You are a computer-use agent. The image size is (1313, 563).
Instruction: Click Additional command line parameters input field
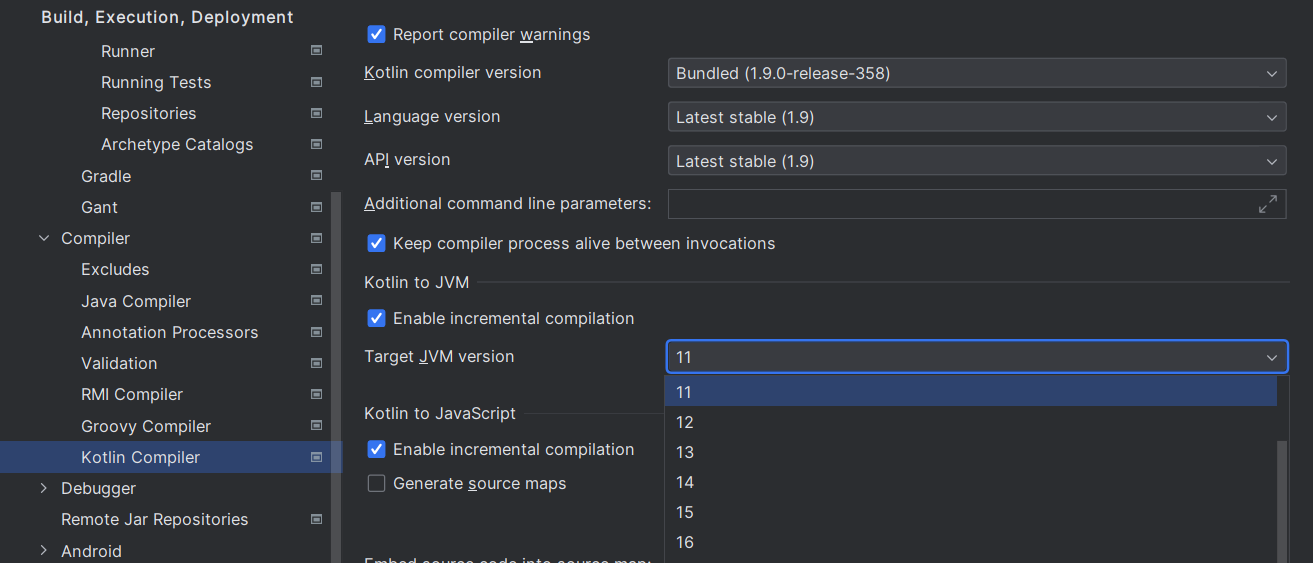[x=960, y=204]
